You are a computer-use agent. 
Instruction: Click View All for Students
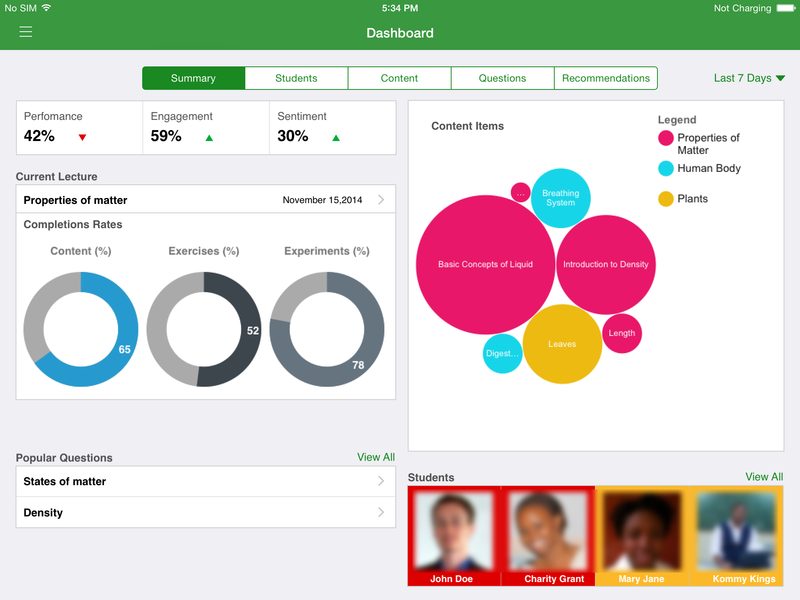click(764, 477)
